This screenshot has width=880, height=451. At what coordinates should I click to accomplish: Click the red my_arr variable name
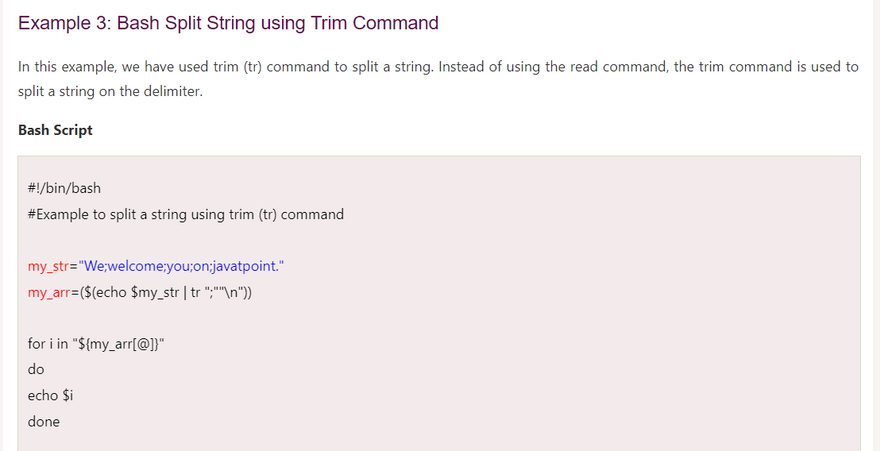(48, 292)
